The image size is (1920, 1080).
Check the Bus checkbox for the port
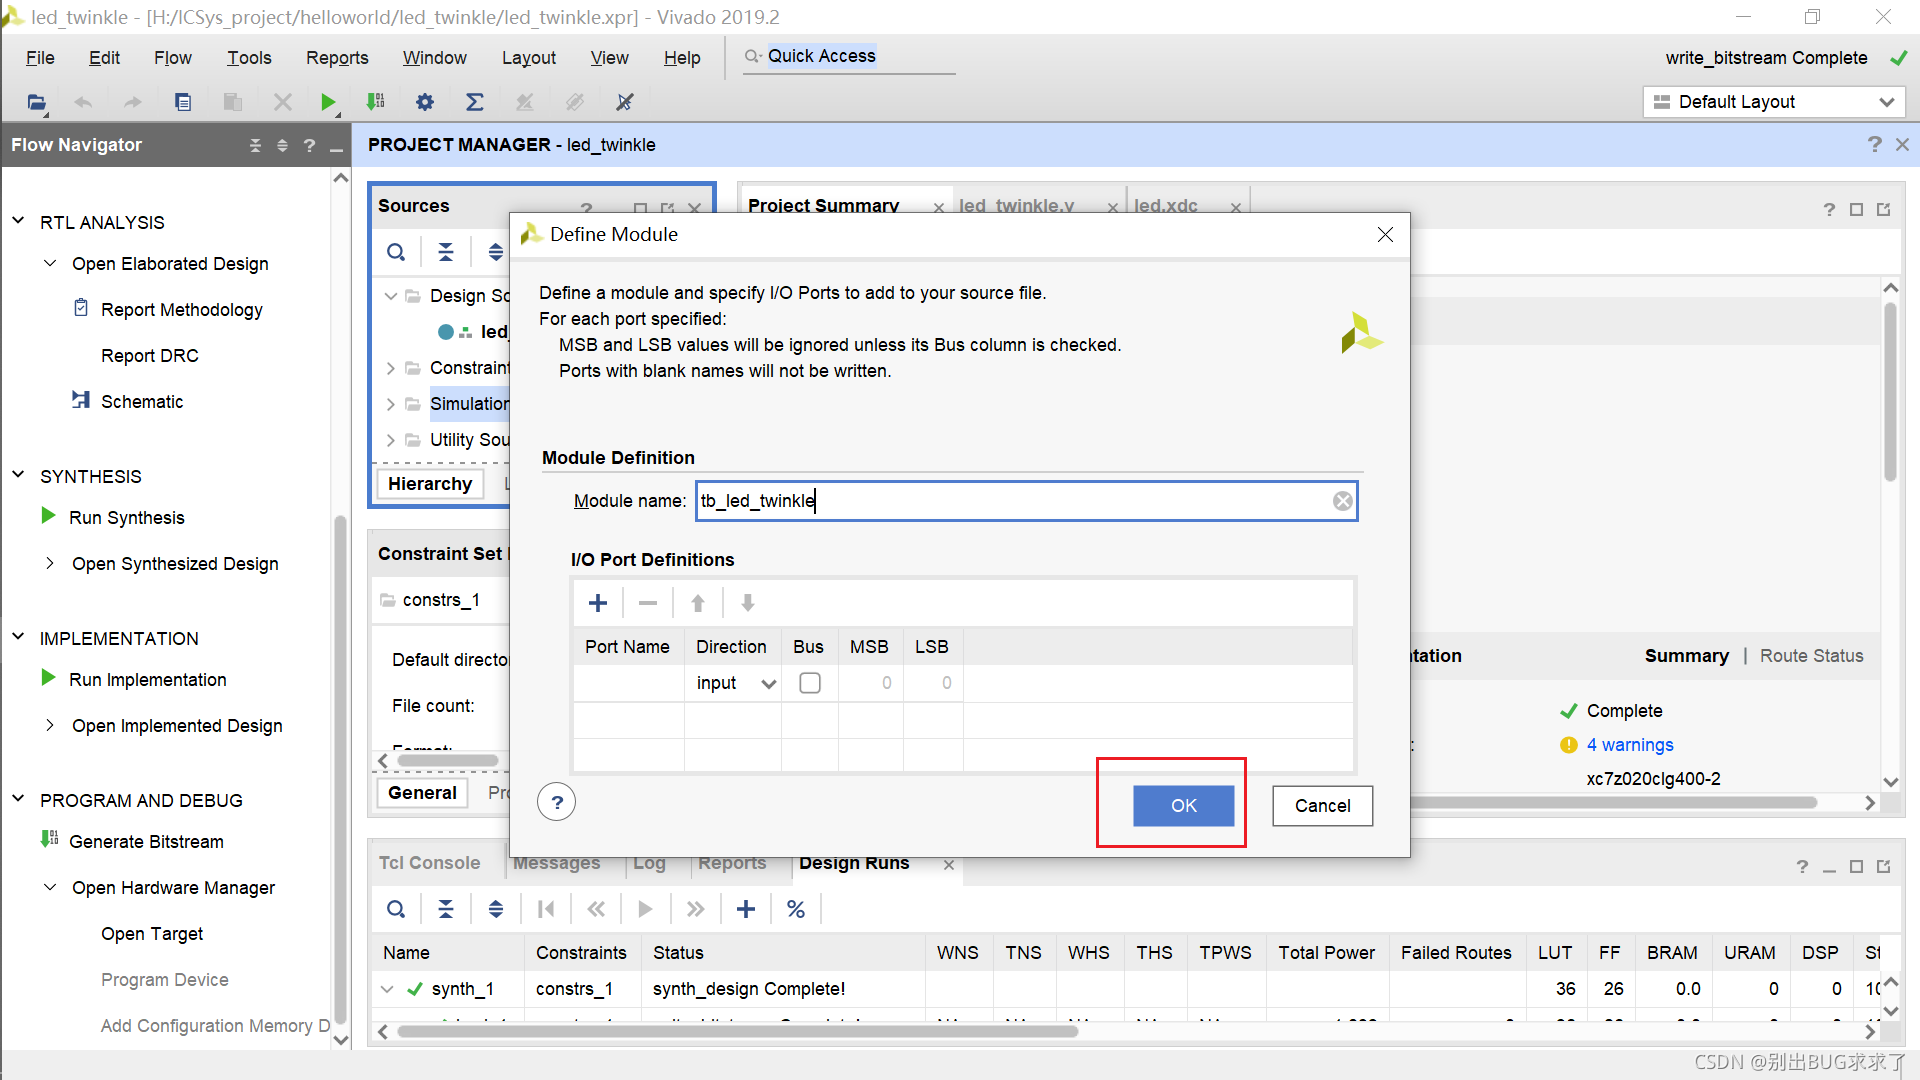(810, 683)
